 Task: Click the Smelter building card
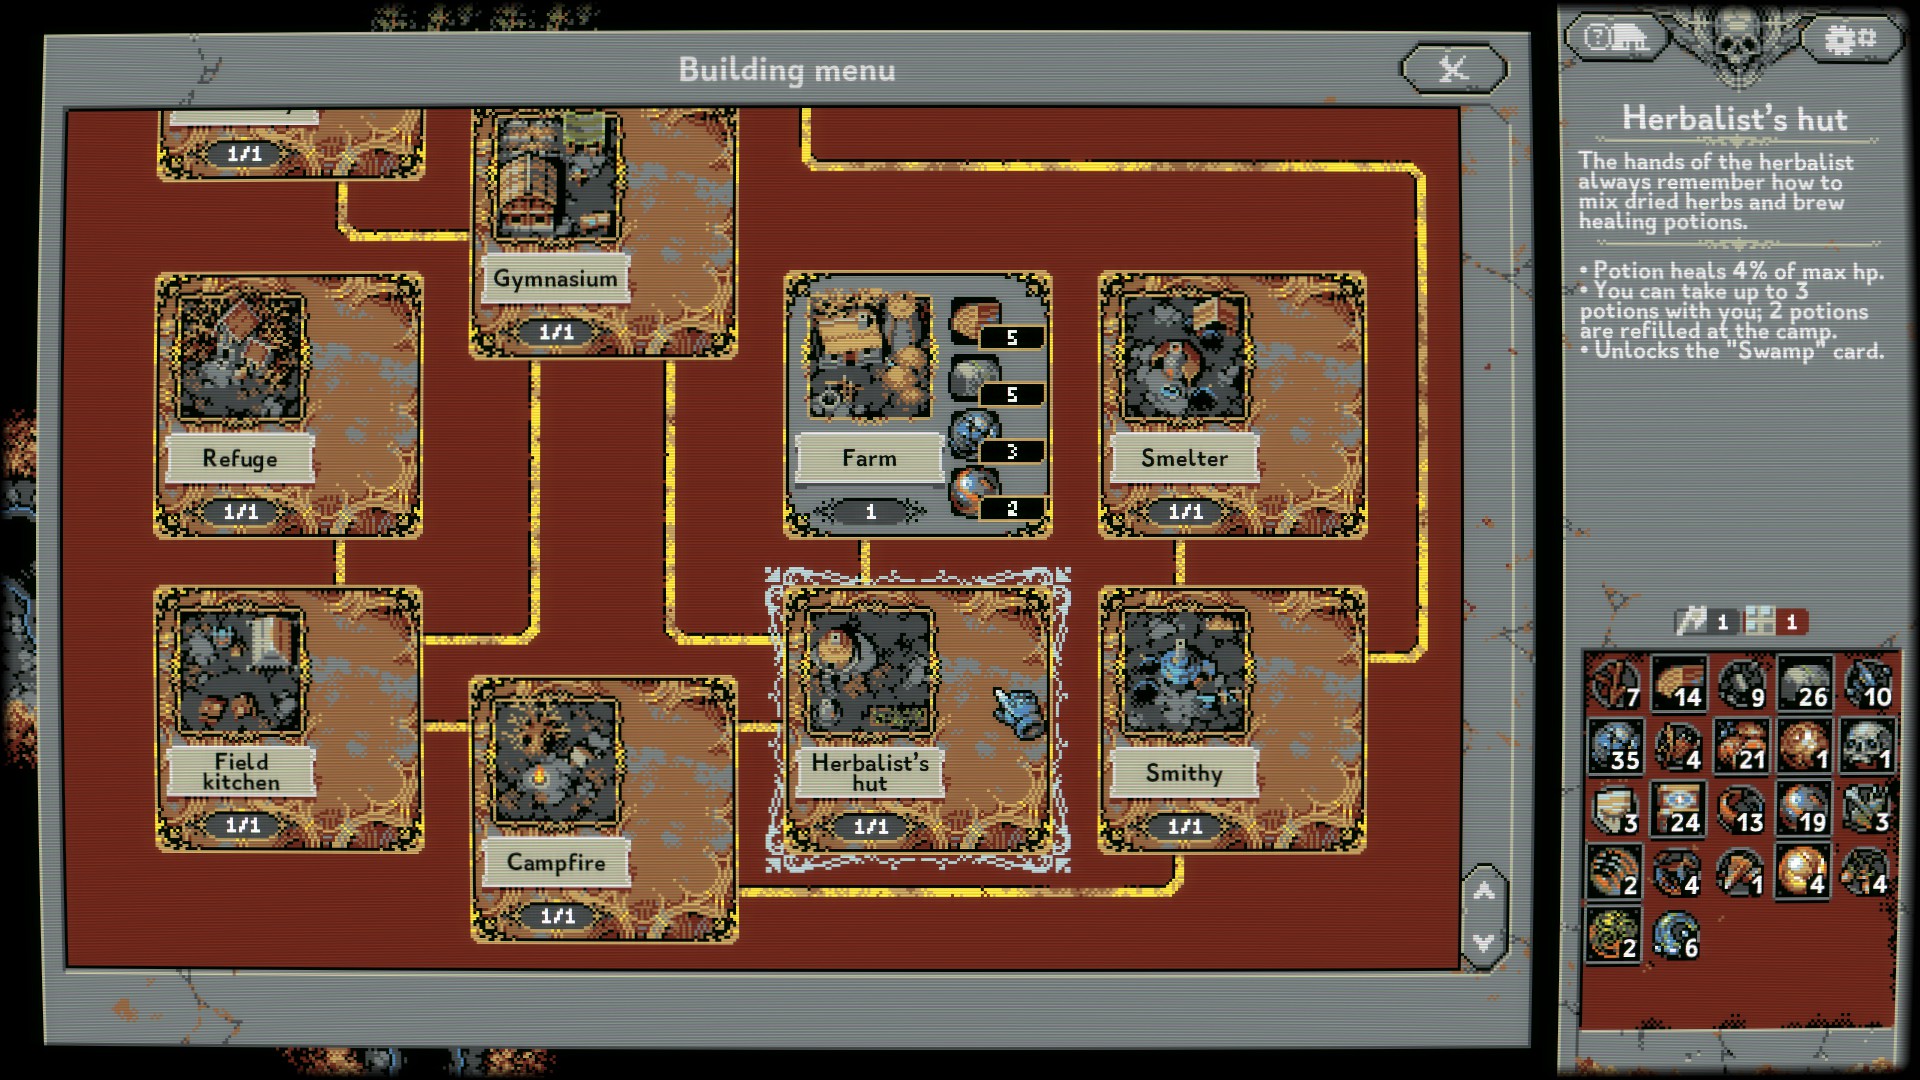coord(1232,404)
